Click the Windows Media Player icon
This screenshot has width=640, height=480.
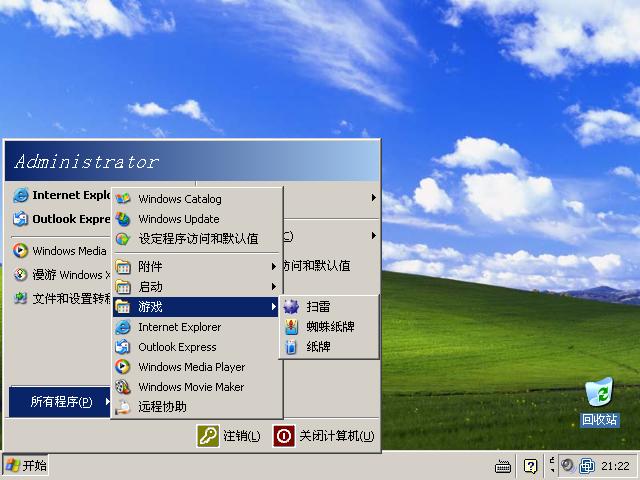click(x=122, y=367)
